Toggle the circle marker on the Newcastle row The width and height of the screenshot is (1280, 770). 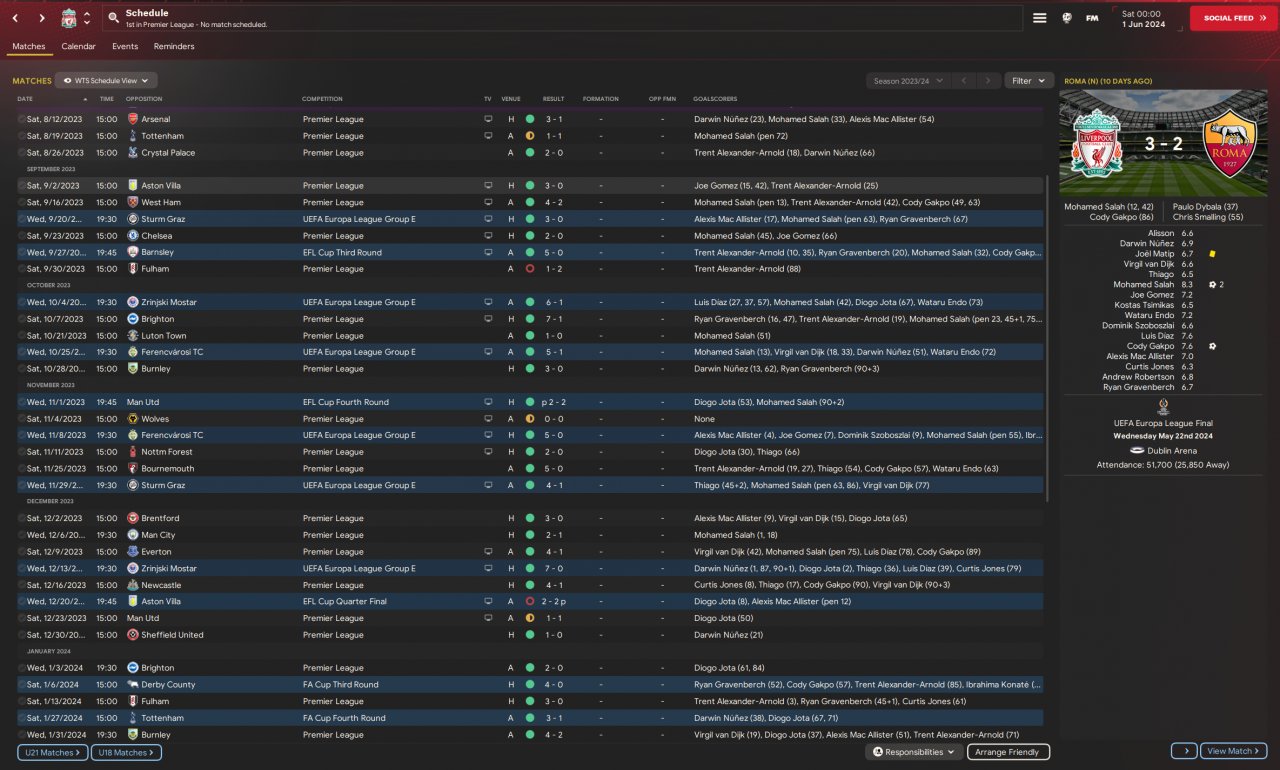[x=21, y=585]
